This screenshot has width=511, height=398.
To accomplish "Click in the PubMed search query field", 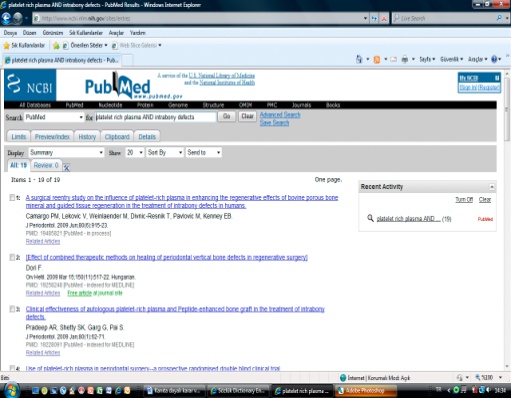I will coord(155,117).
